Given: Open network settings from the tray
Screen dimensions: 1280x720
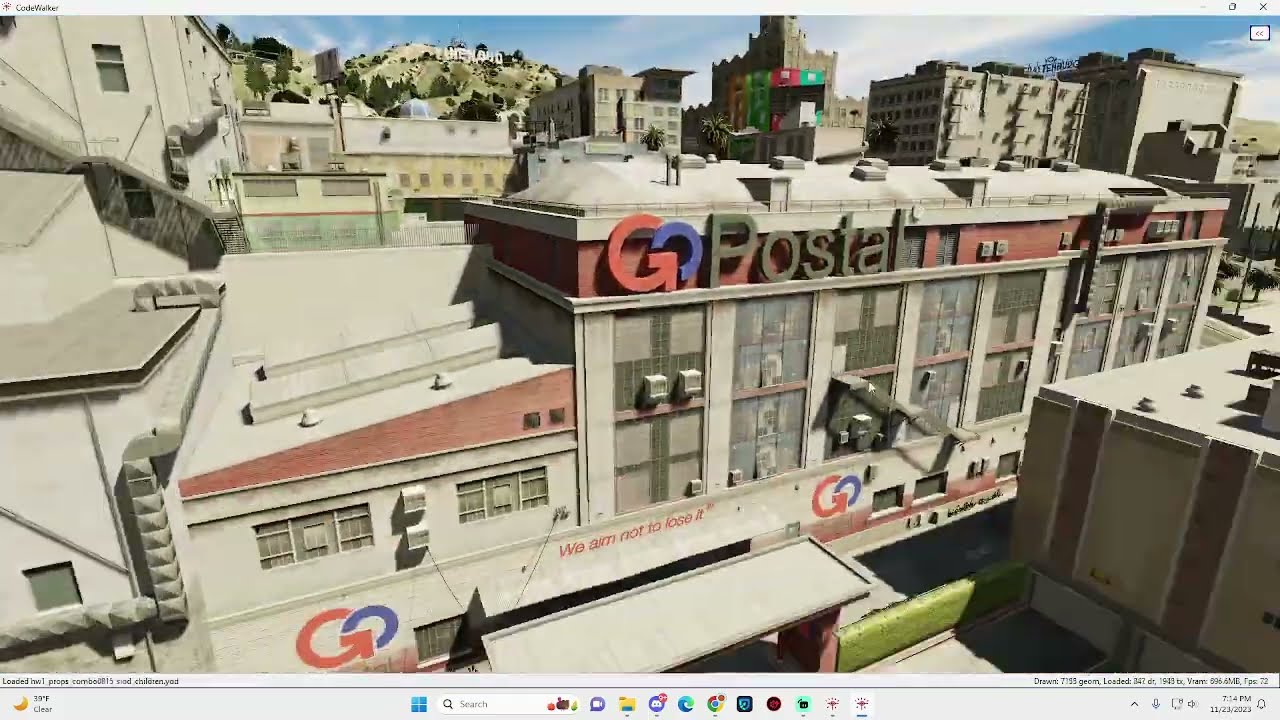Looking at the screenshot, I should point(1177,704).
